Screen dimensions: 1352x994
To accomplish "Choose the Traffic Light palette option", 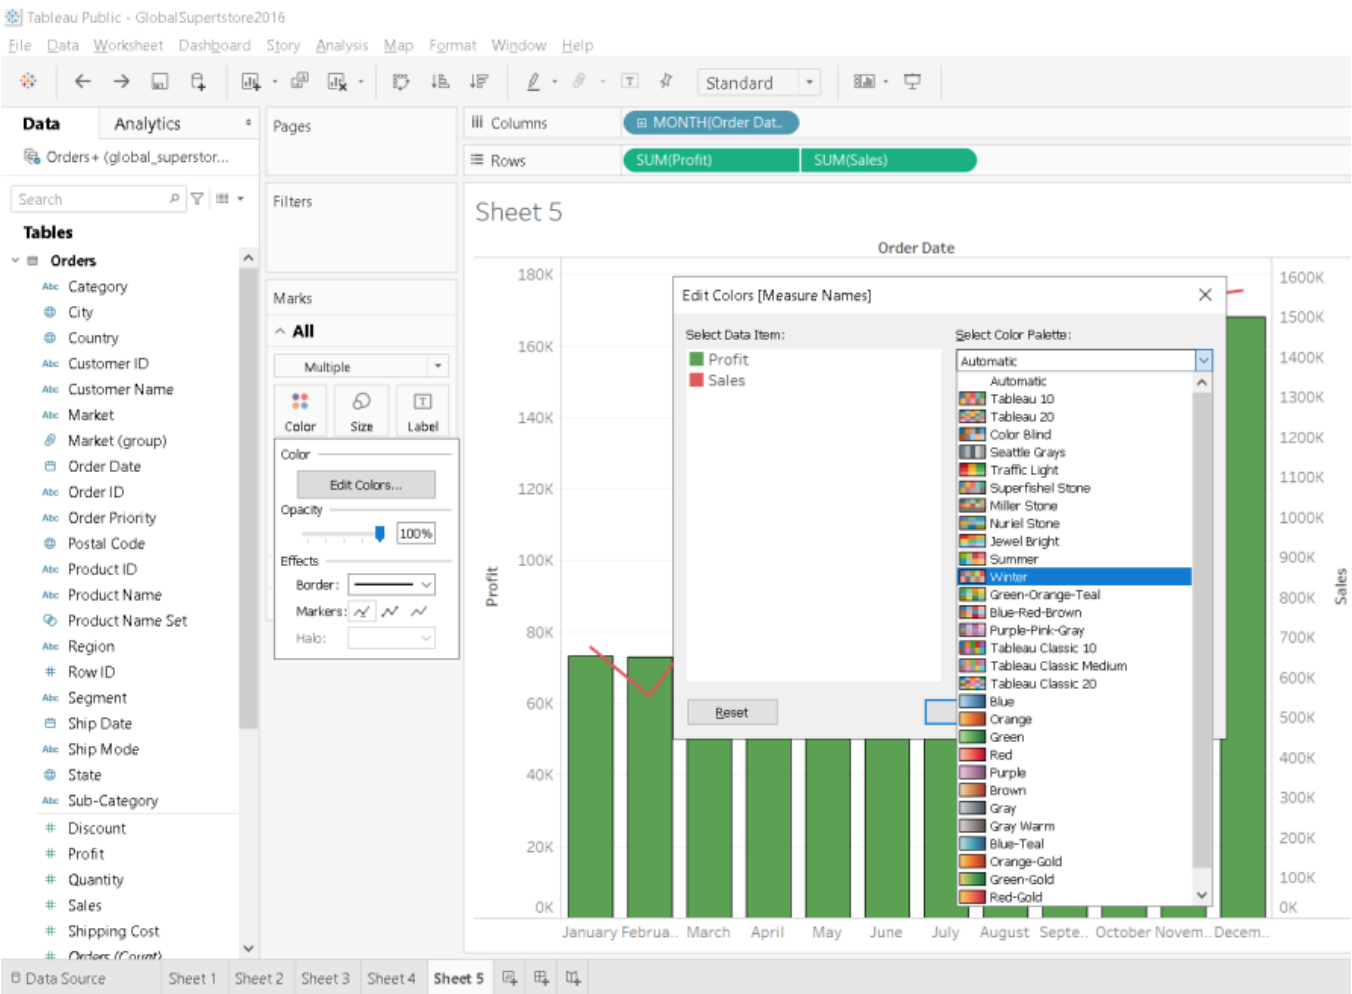I will (1075, 470).
